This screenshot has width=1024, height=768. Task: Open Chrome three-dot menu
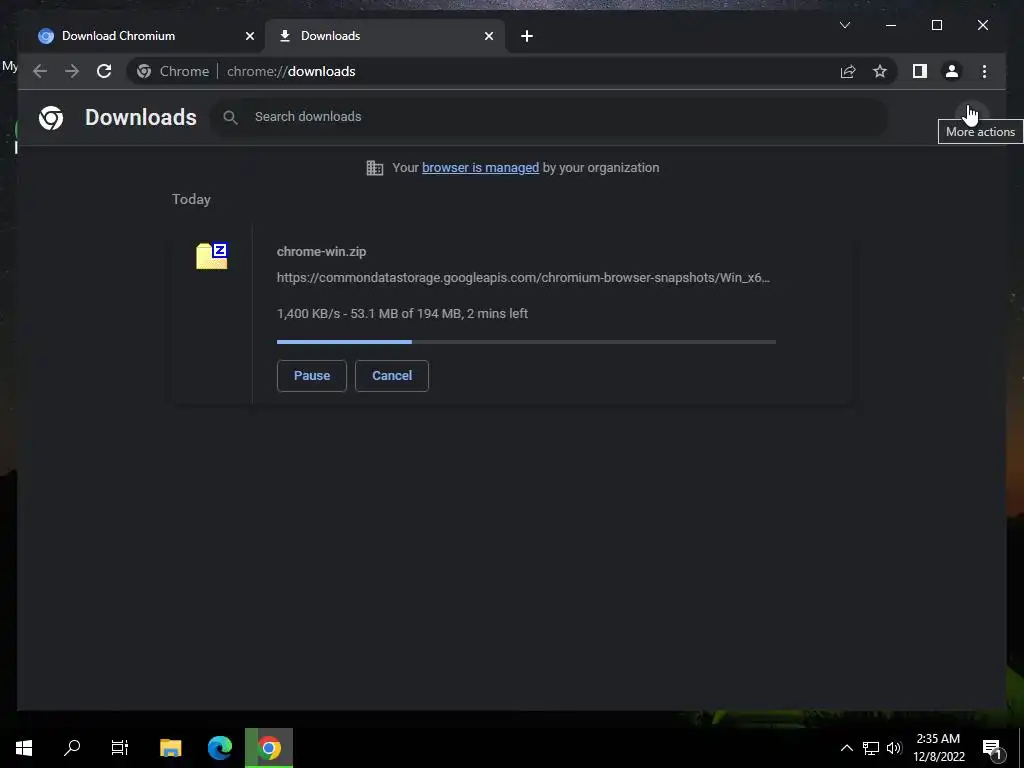[984, 71]
